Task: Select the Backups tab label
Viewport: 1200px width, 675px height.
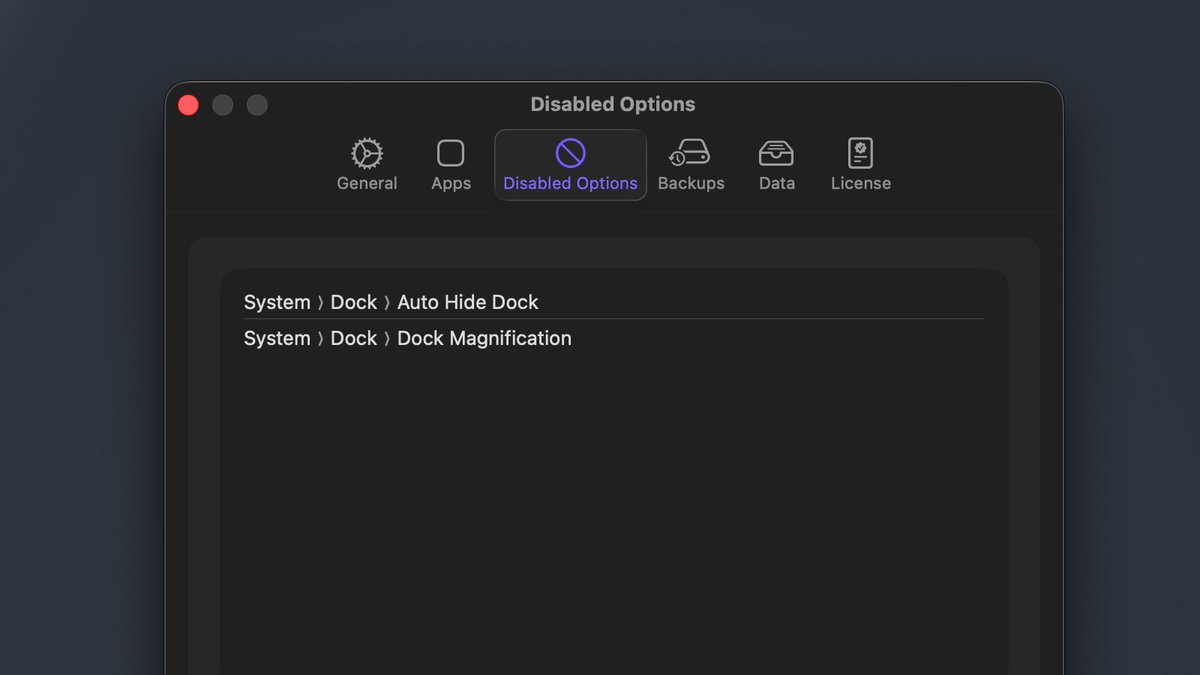Action: (x=691, y=184)
